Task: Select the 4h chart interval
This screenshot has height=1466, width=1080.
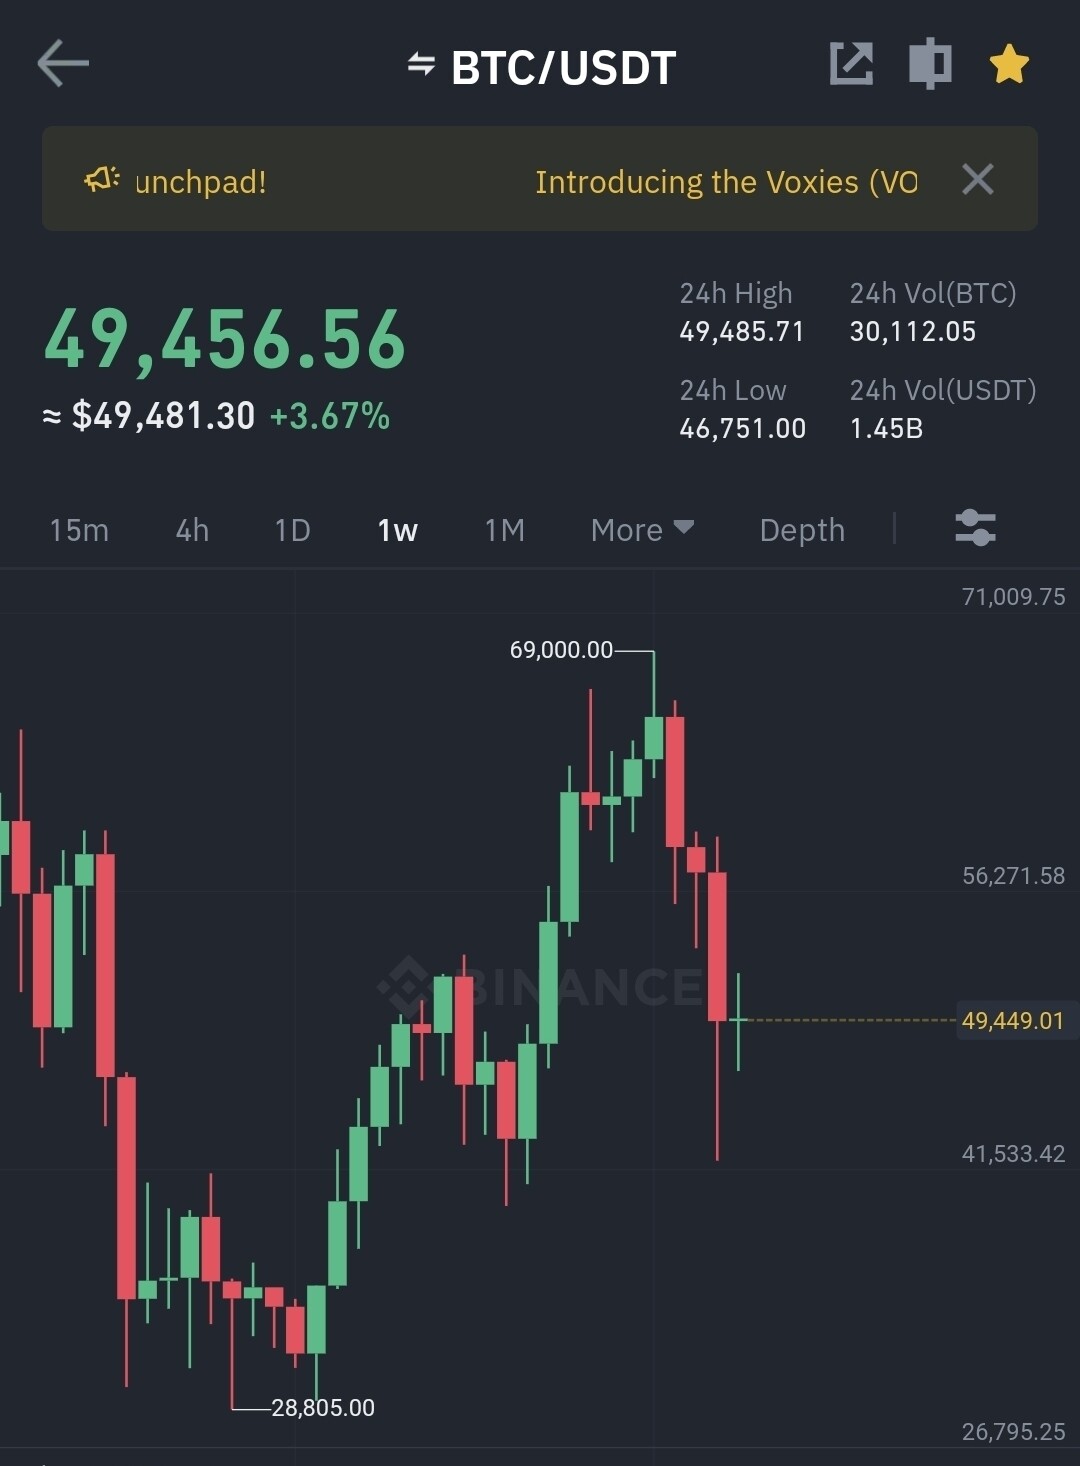Action: tap(192, 530)
